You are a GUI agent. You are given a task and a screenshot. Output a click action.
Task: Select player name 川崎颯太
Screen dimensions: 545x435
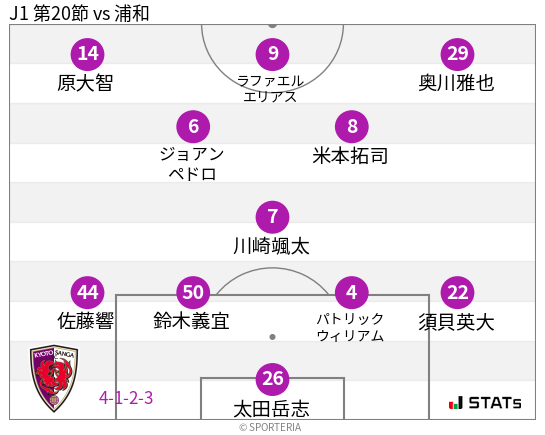click(x=271, y=246)
